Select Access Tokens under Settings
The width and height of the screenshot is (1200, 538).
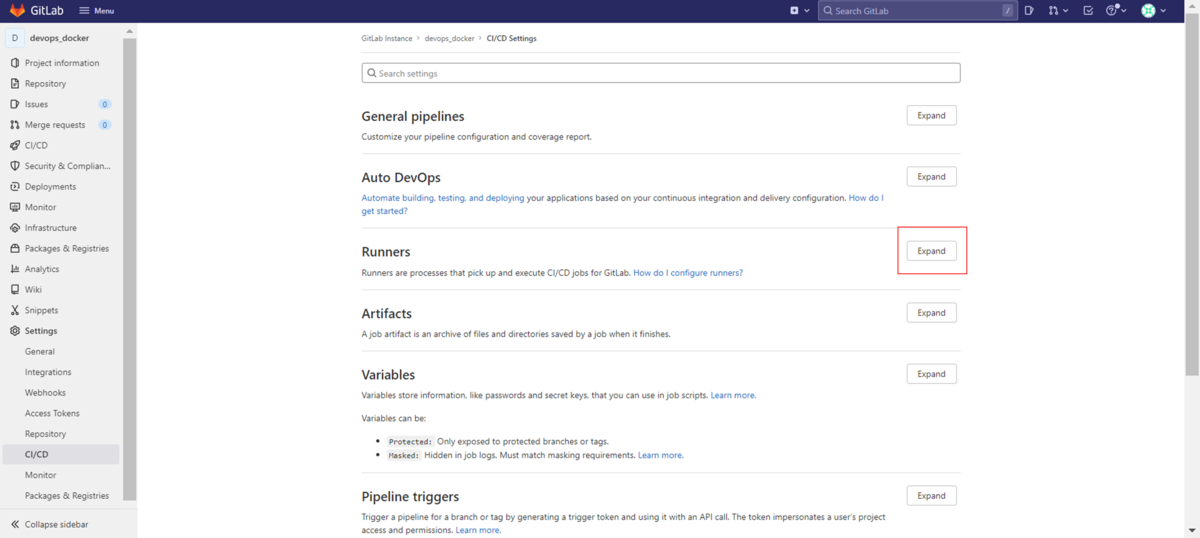[x=52, y=413]
